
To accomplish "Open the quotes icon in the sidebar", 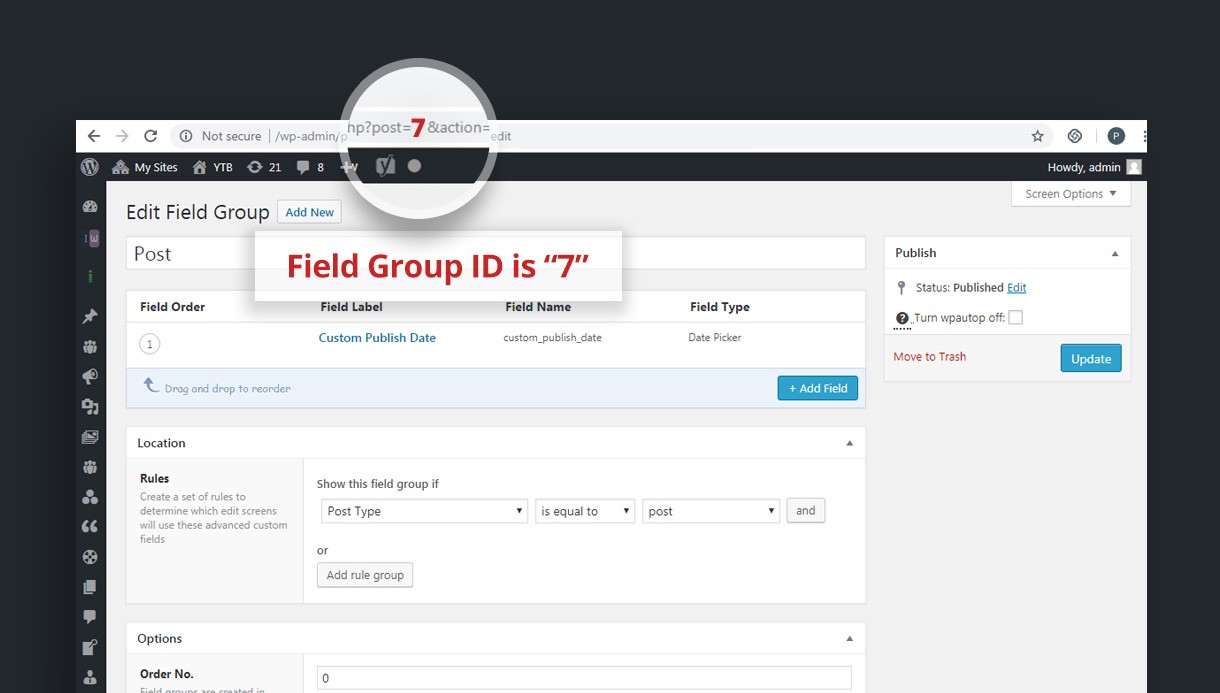I will click(x=90, y=527).
